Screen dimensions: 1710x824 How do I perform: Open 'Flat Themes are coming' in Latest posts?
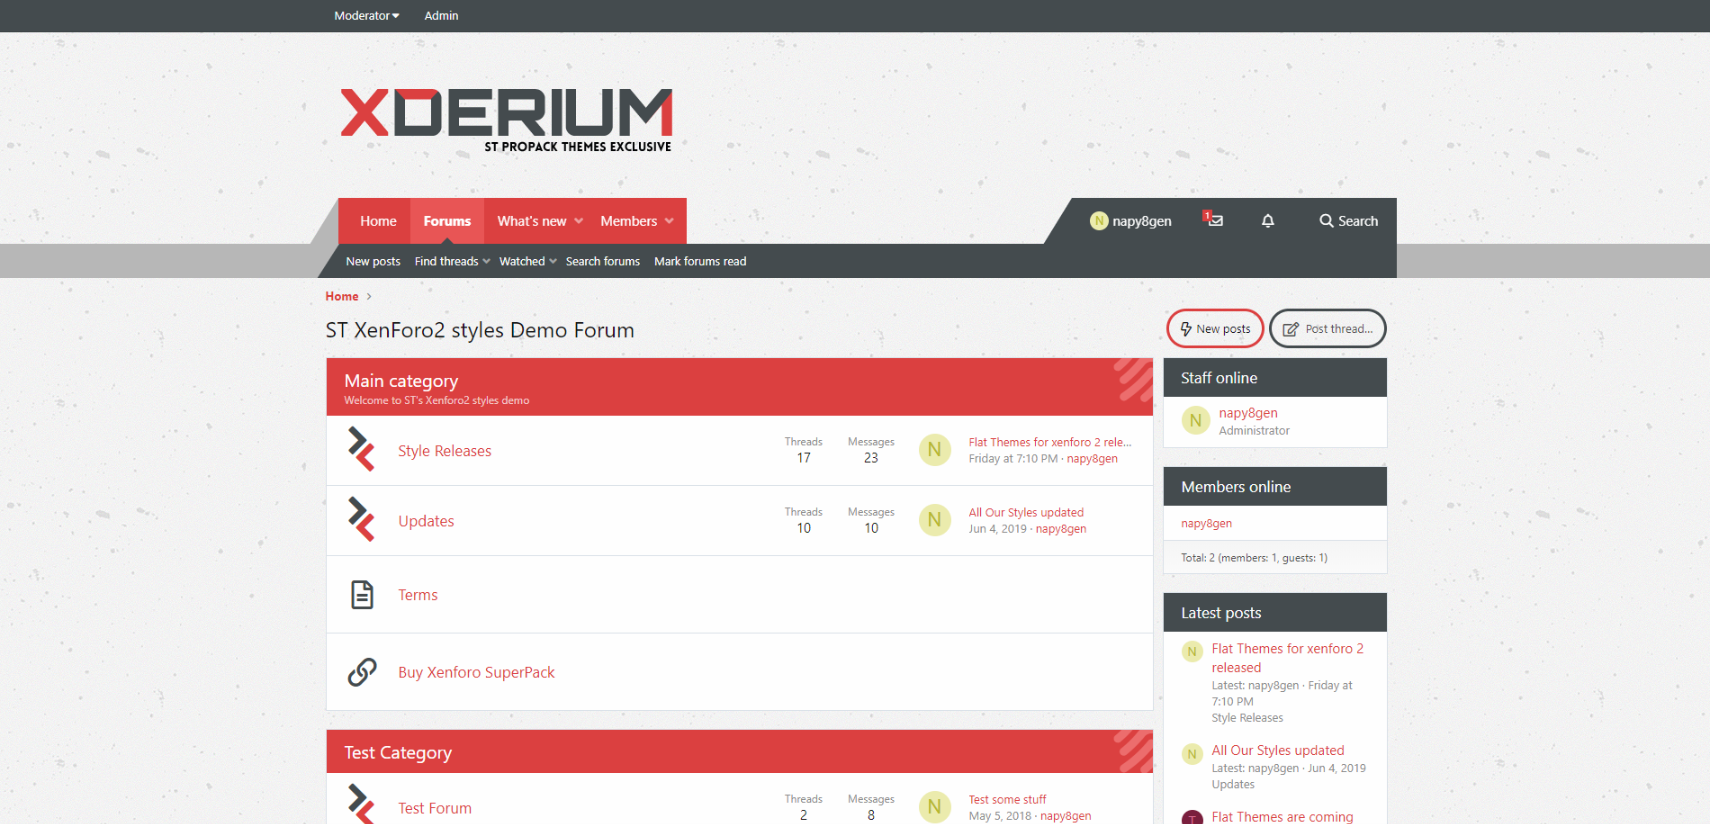1282,816
